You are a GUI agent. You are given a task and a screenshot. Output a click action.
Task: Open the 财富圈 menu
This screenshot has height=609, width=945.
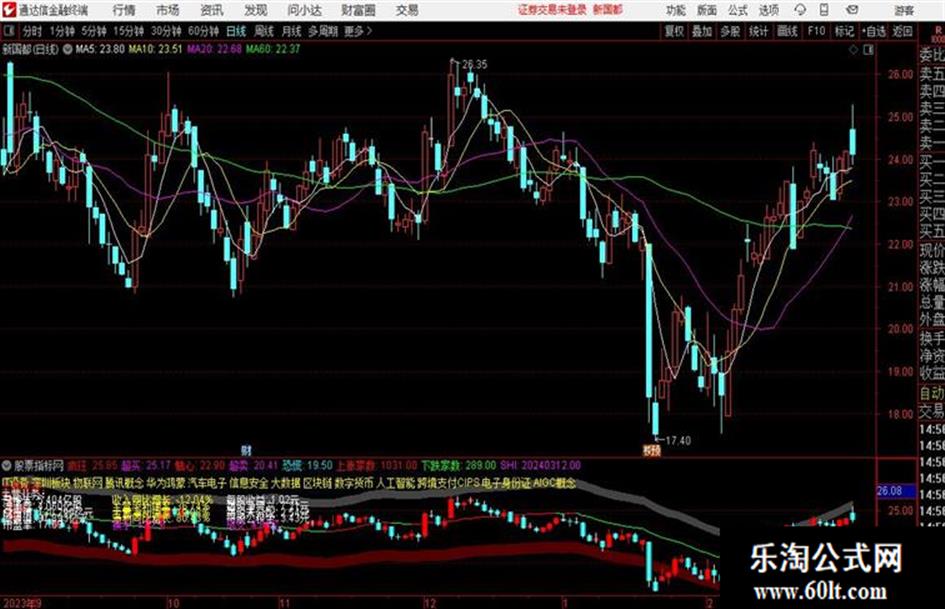tap(358, 10)
